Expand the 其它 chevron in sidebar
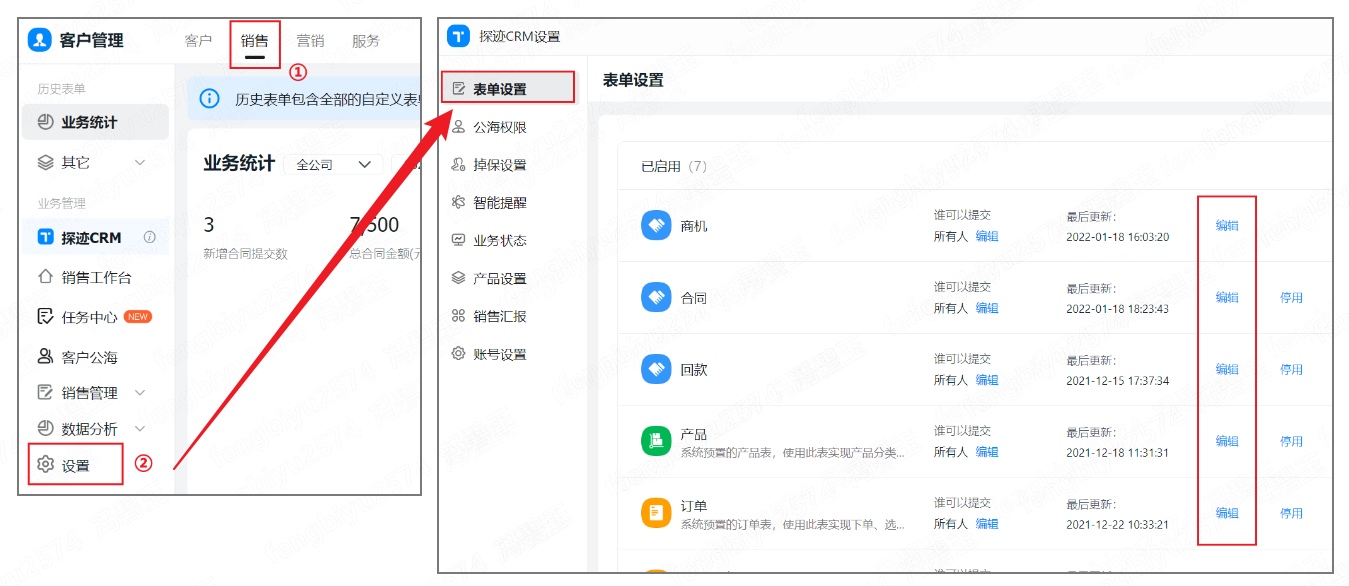The image size is (1349, 586). 139,162
